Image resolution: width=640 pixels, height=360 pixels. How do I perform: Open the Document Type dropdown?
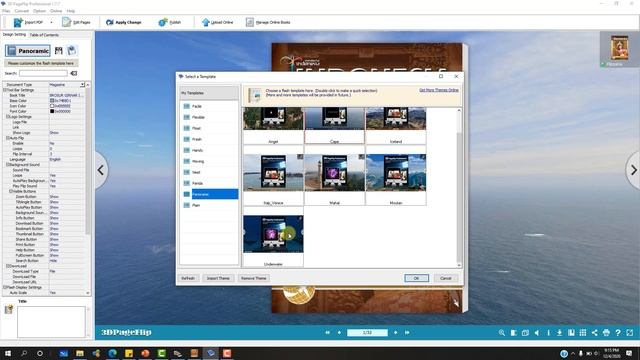(82, 84)
